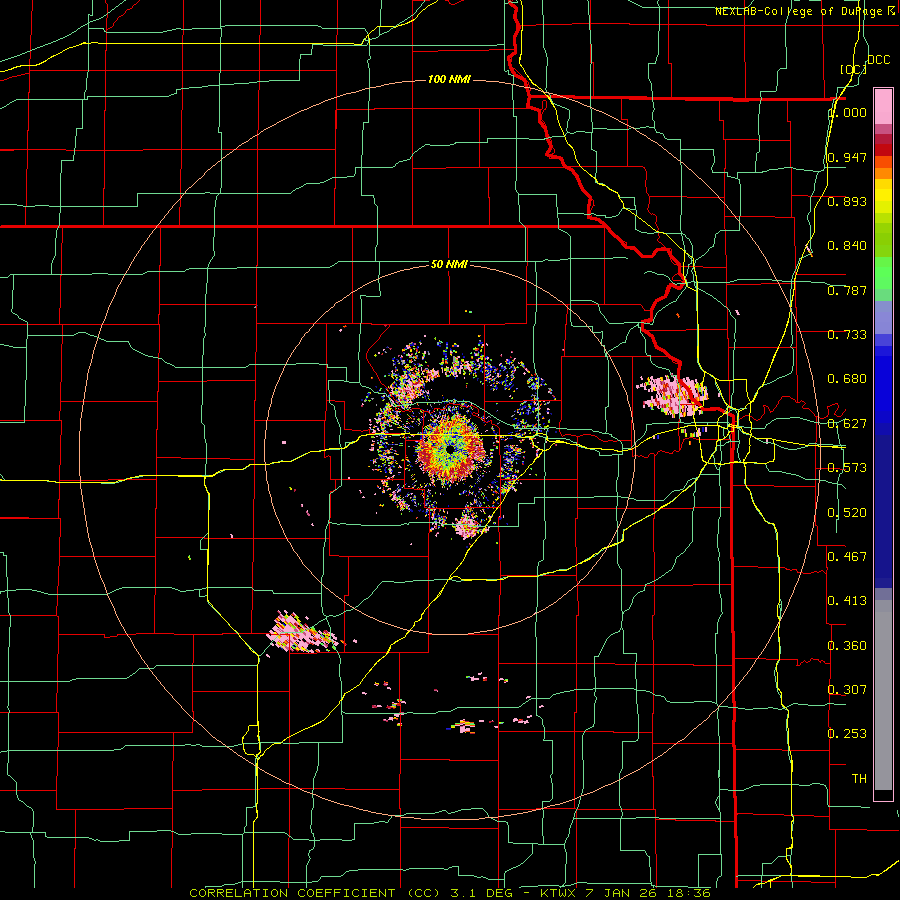This screenshot has height=900, width=900.
Task: Click the 0.893 value on the scale
Action: [x=847, y=201]
